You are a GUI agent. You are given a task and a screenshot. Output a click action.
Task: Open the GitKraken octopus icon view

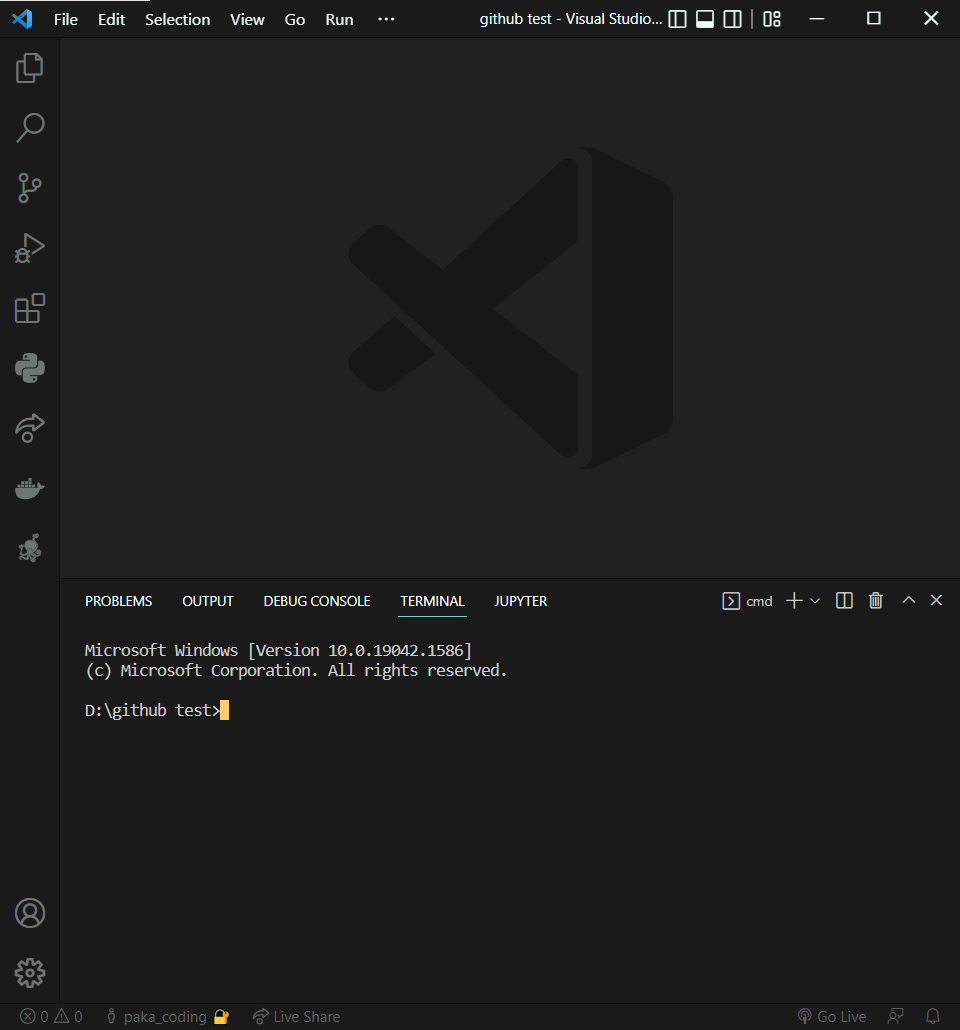point(30,548)
